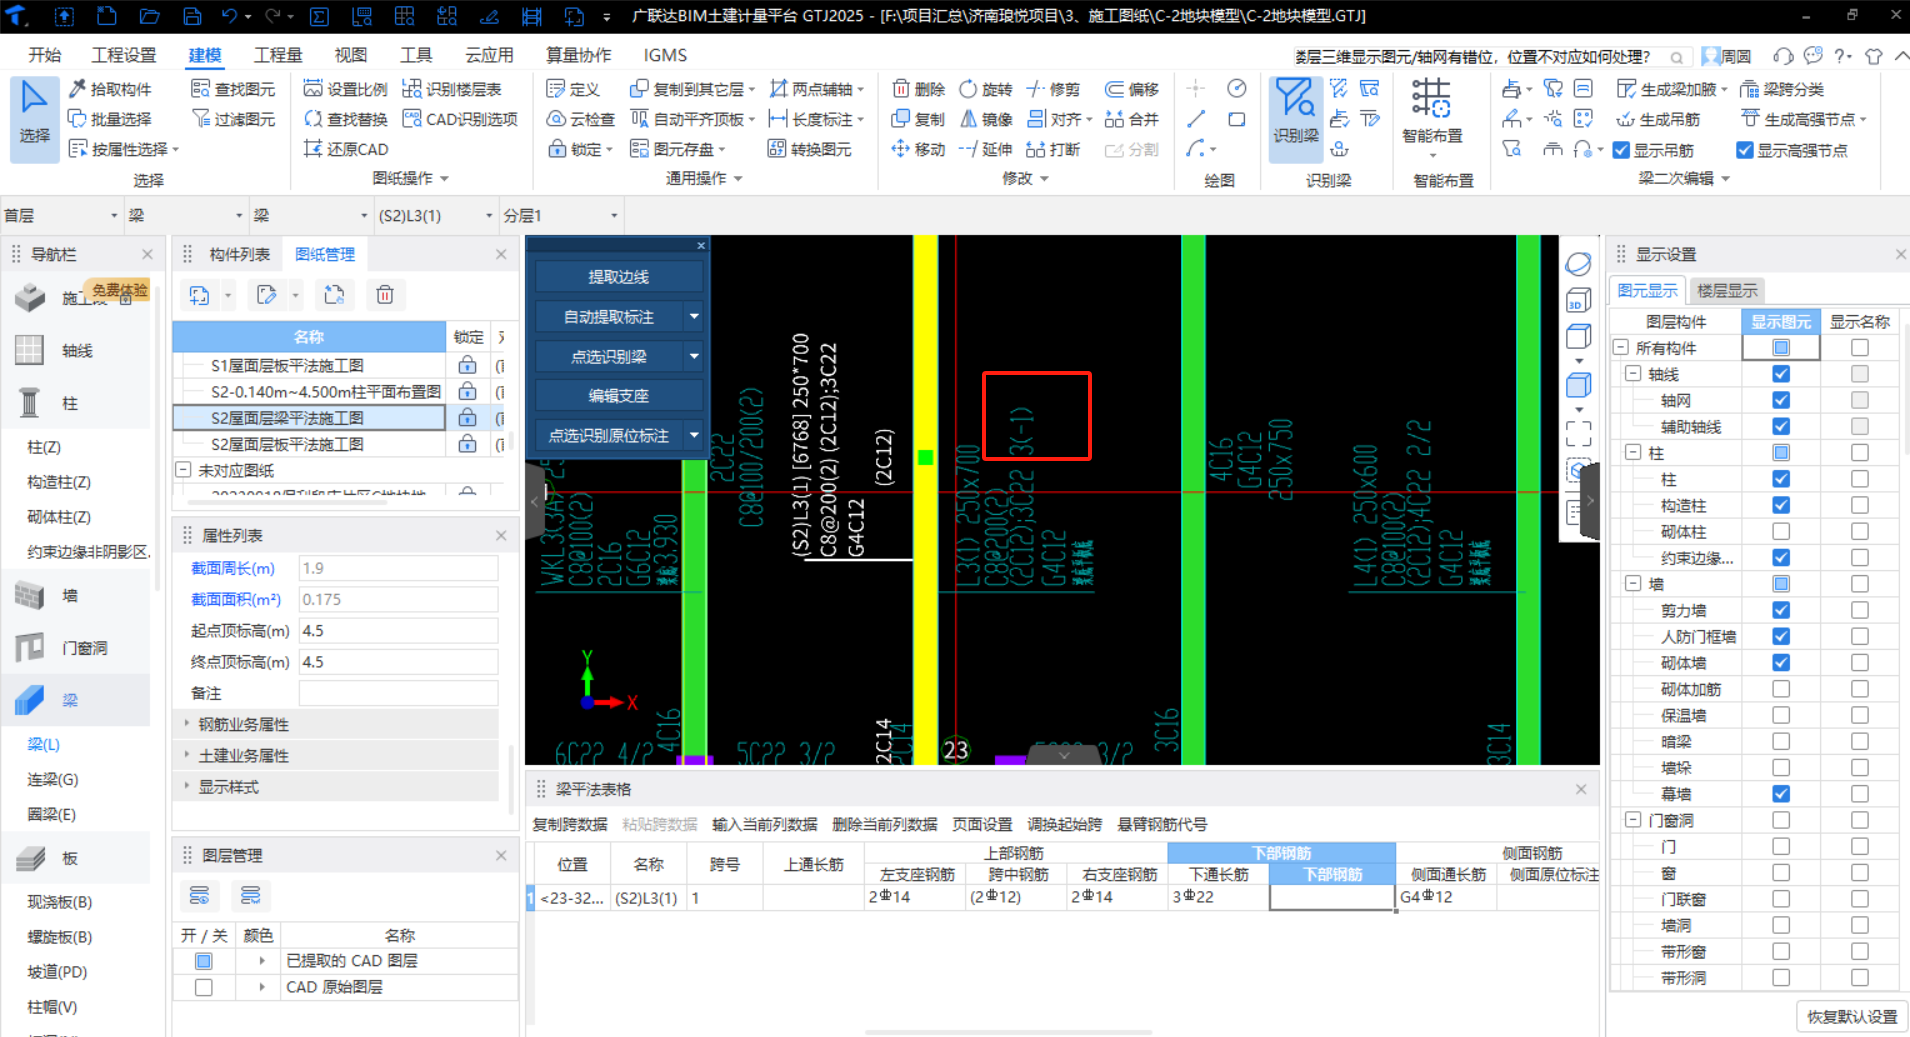This screenshot has height=1037, width=1910.
Task: Open the 云应用 ribbon tab
Action: pos(489,55)
